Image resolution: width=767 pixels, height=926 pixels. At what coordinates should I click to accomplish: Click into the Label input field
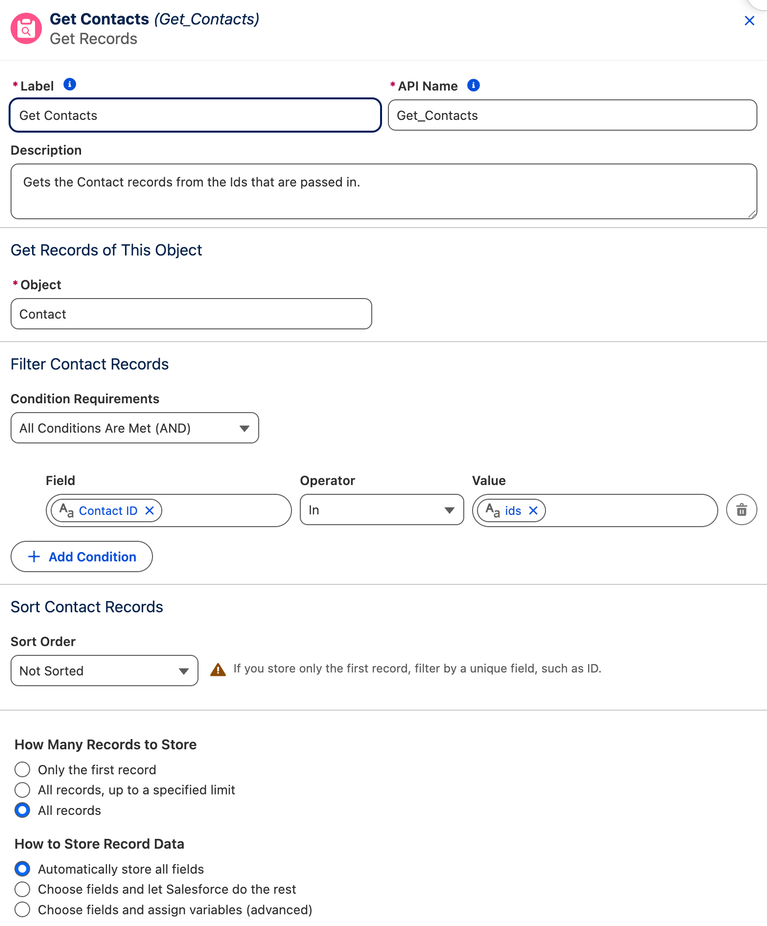click(x=195, y=115)
